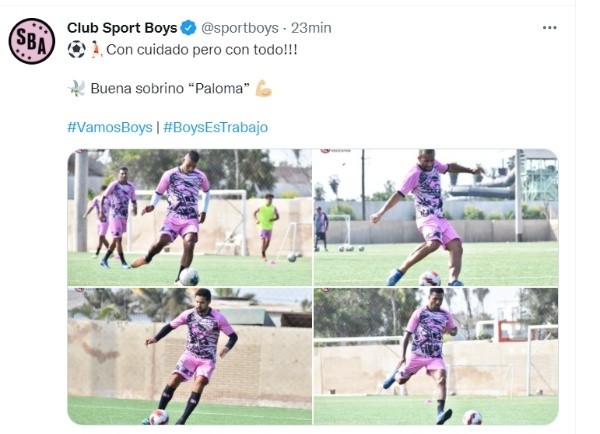Open top-left training photo with four players
Screen dimensions: 600x434
pyautogui.click(x=190, y=217)
